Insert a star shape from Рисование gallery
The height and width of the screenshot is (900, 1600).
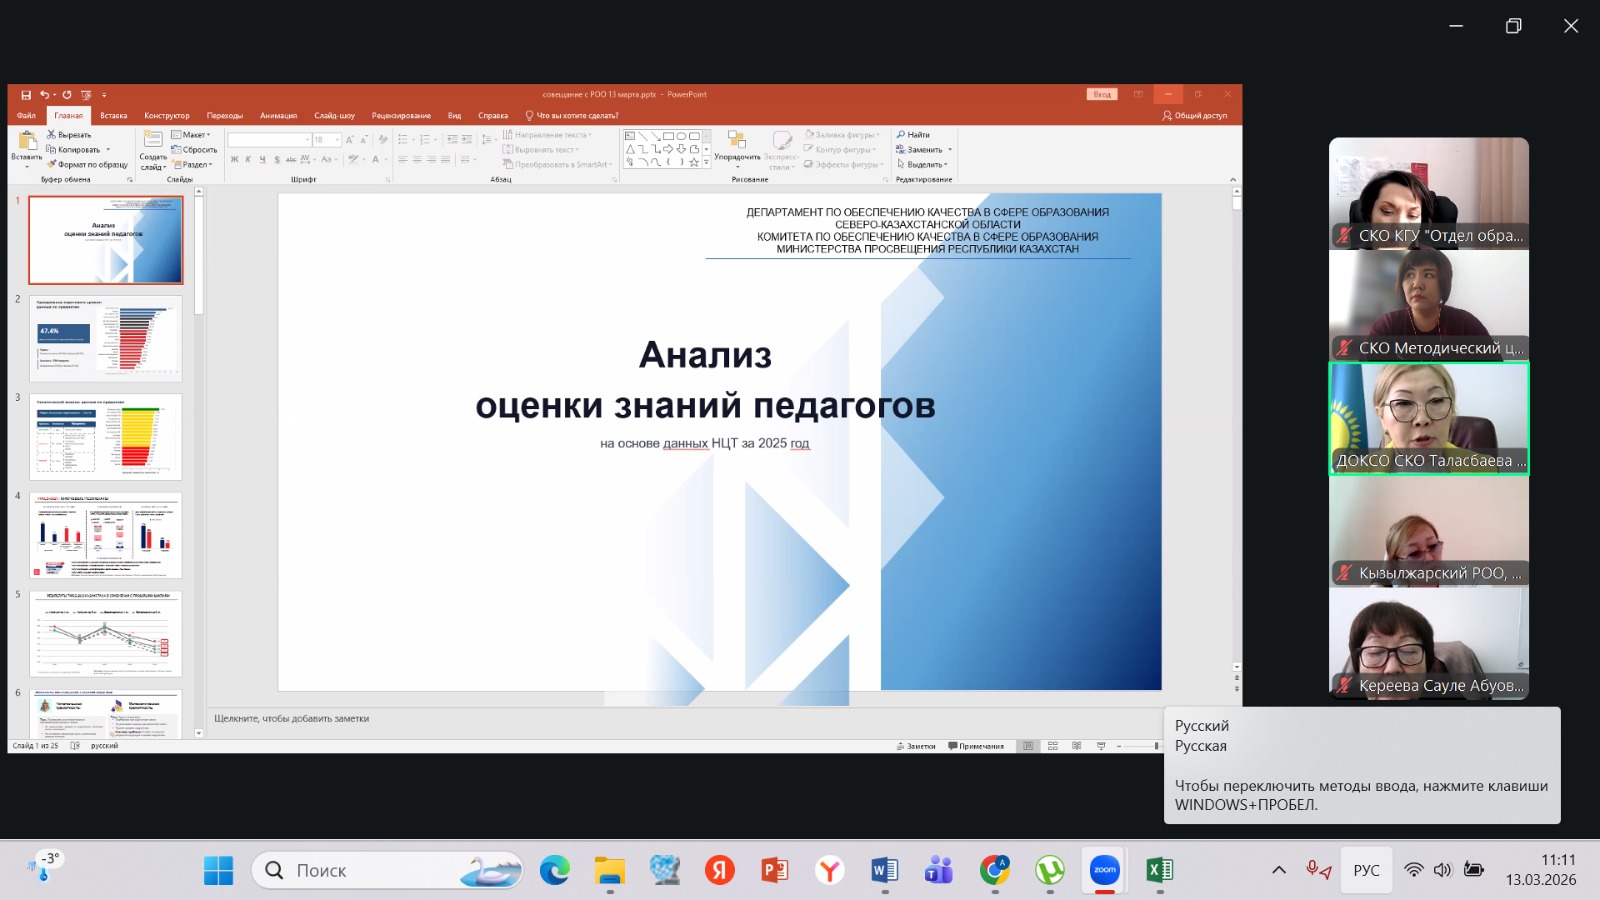[x=695, y=161]
